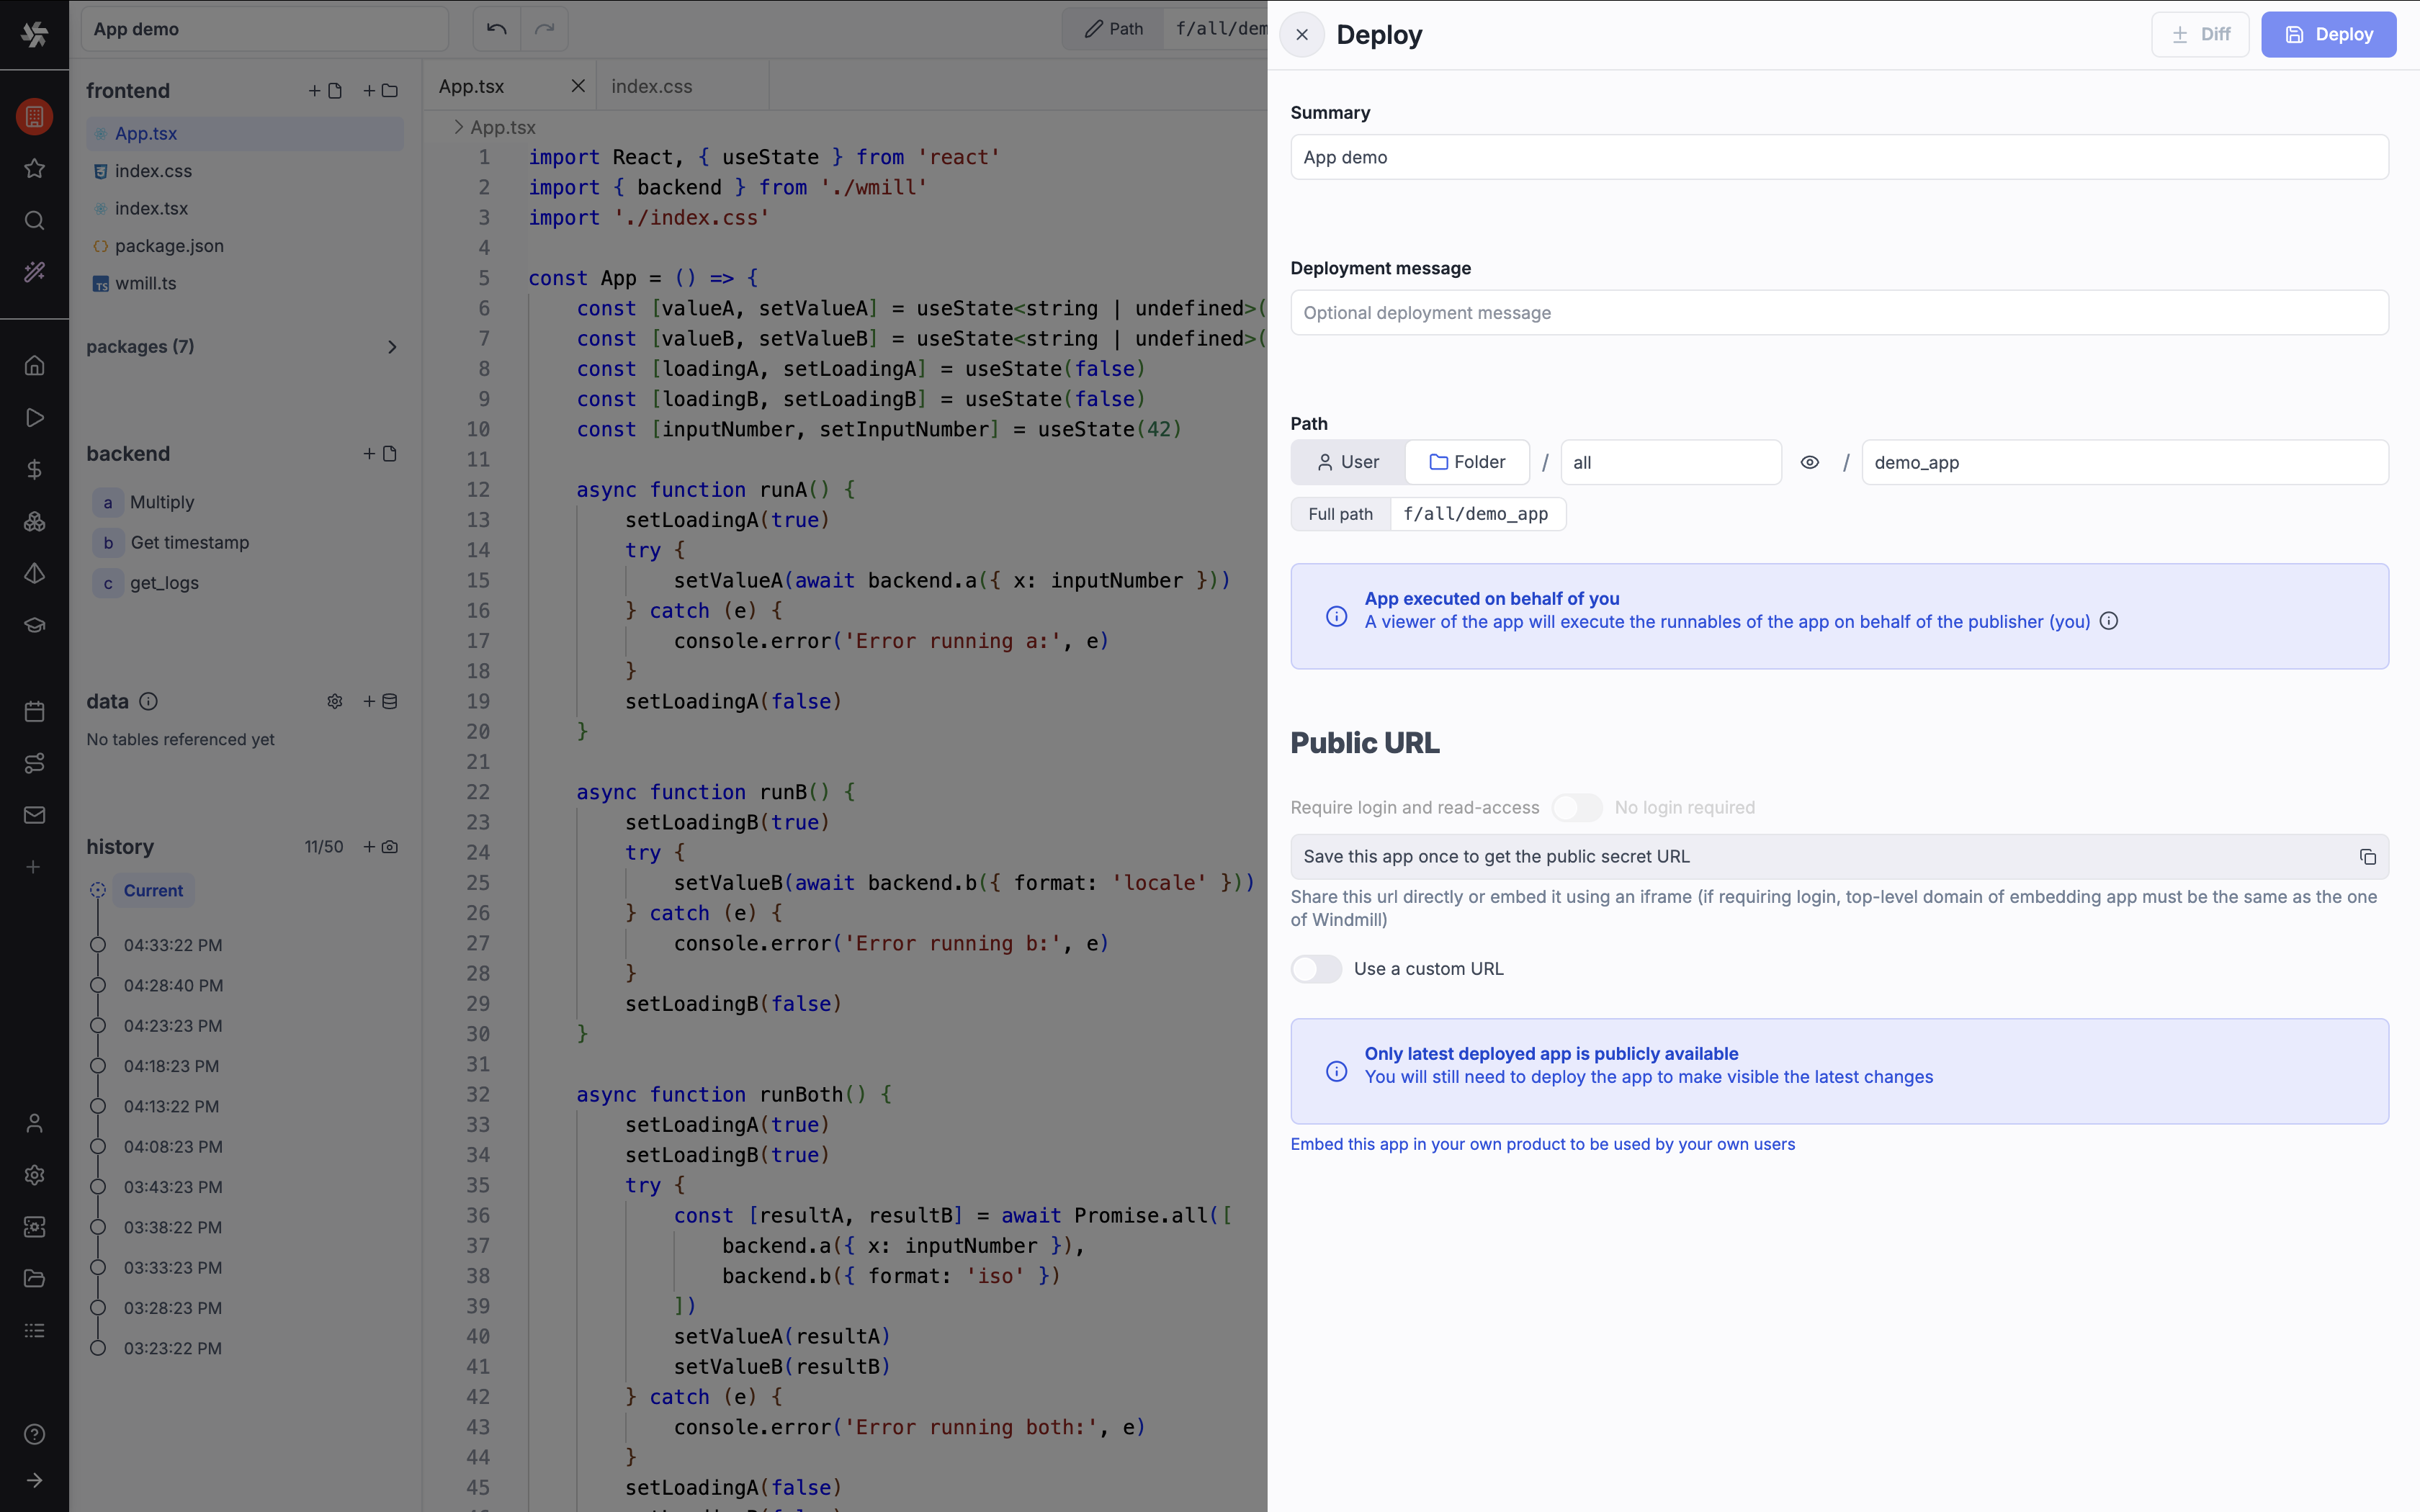Take a history snapshot camera icon
The width and height of the screenshot is (2420, 1512).
click(x=380, y=847)
